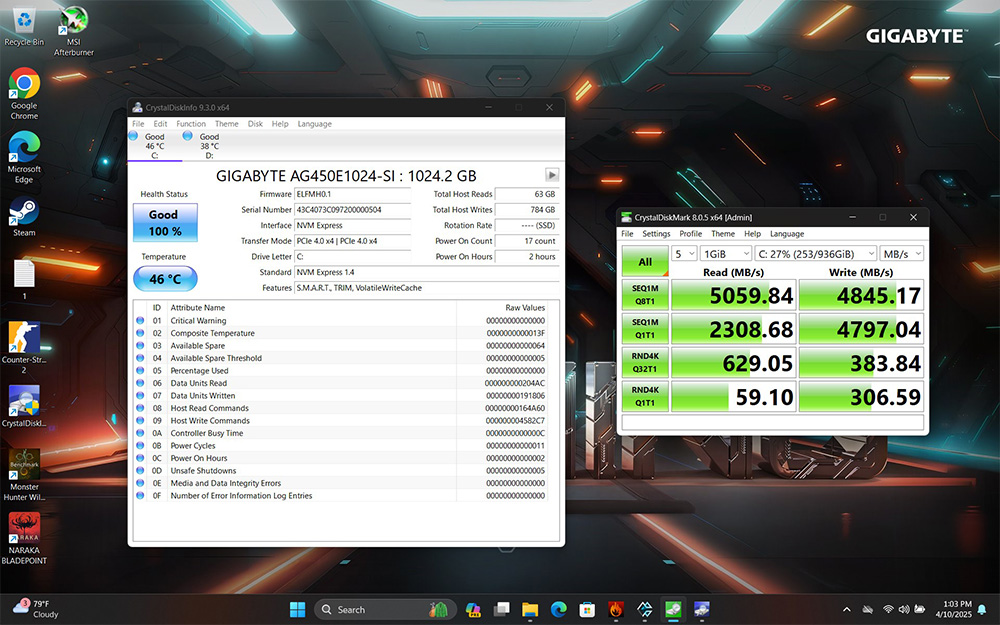Open the Help menu in CrystalDiskInfo
Screen dimensions: 1000x625
click(280, 124)
